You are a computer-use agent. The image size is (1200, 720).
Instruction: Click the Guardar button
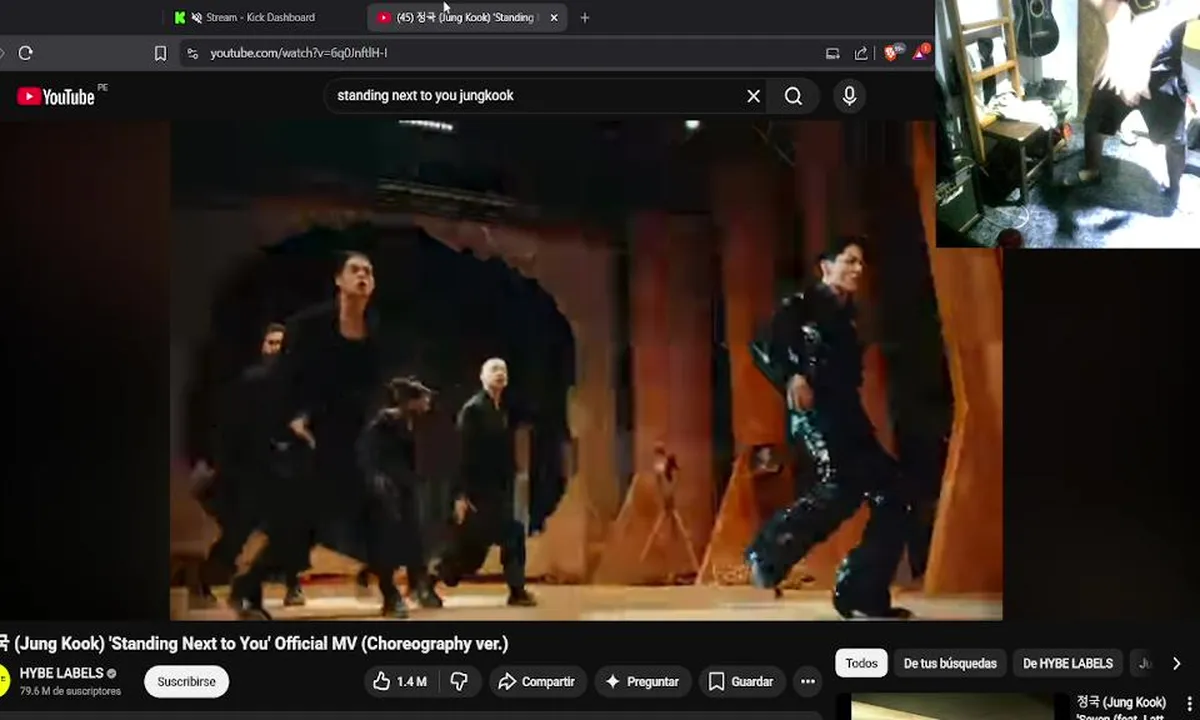[742, 682]
